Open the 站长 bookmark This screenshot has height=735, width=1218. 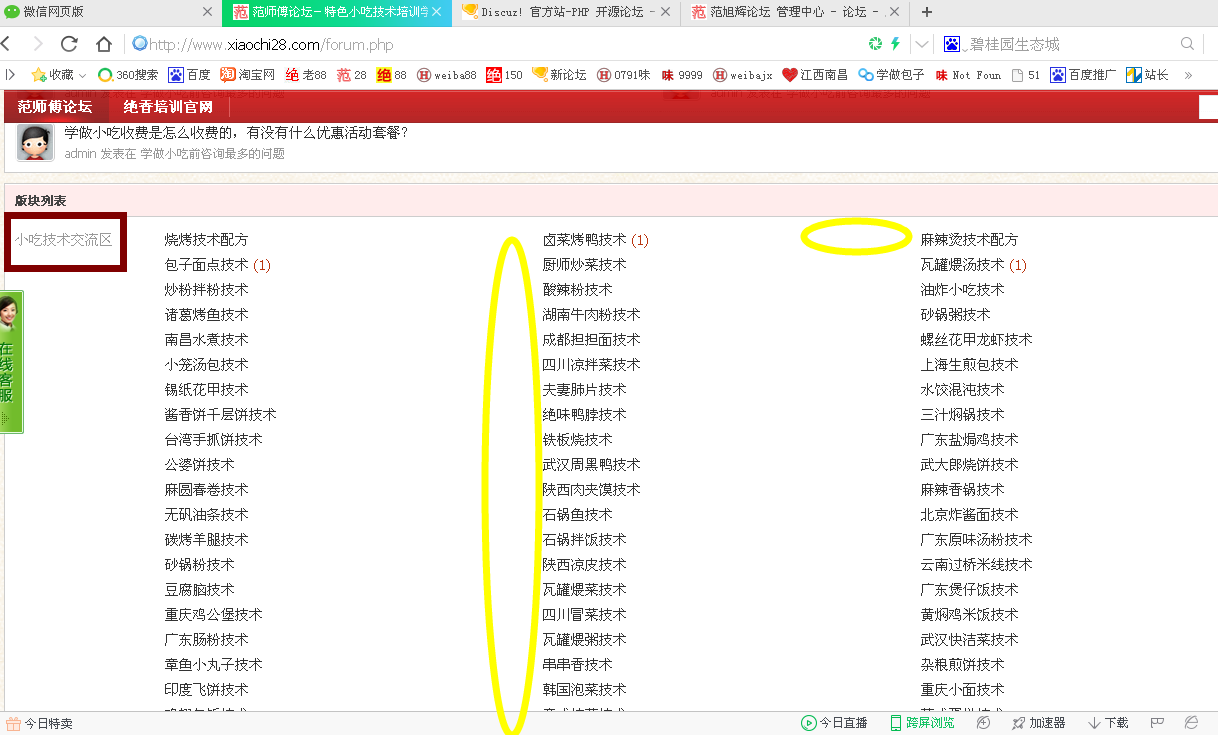pos(1146,75)
